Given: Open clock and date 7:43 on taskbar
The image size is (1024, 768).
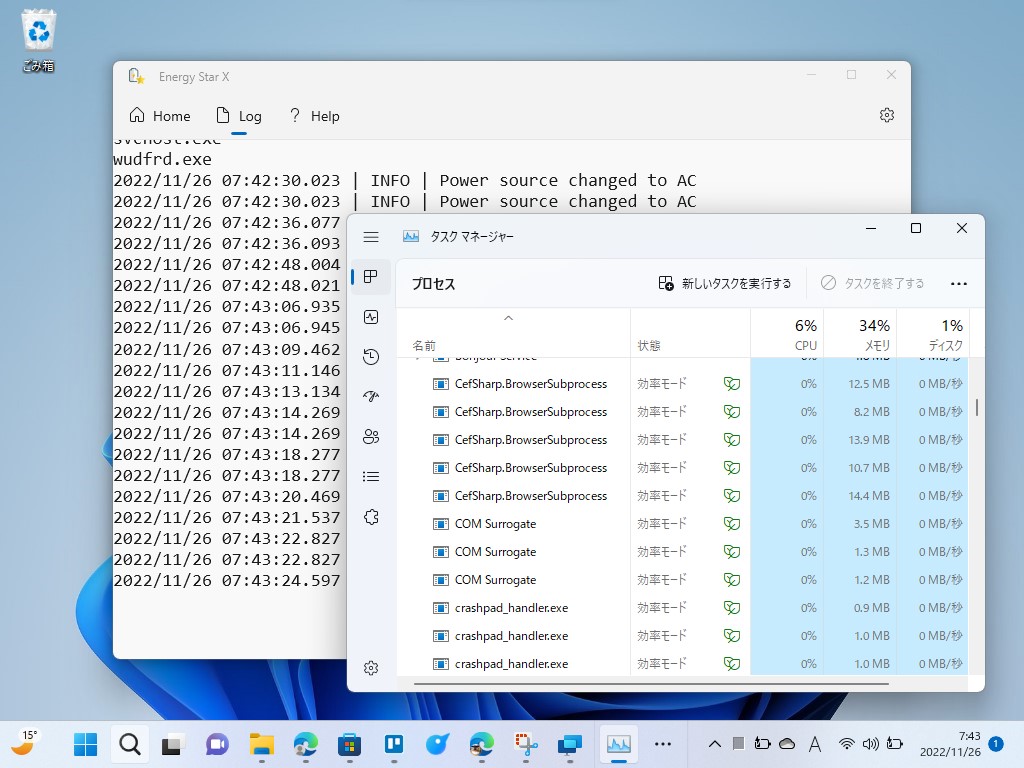Looking at the screenshot, I should 950,744.
